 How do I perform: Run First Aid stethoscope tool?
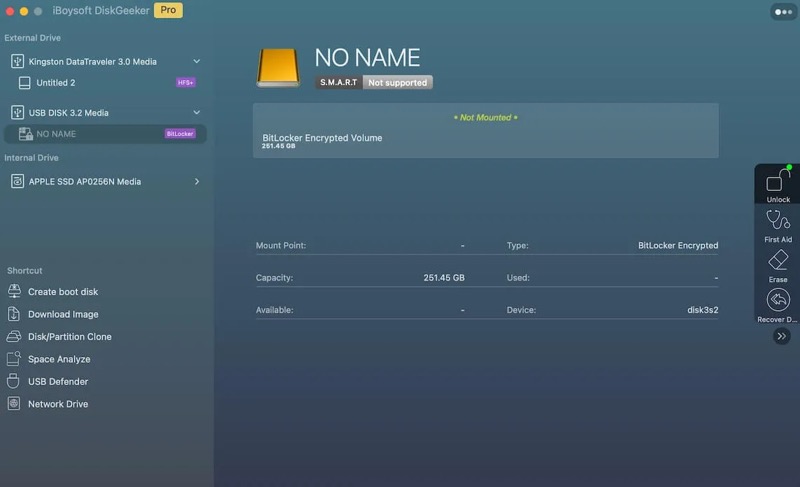click(778, 220)
